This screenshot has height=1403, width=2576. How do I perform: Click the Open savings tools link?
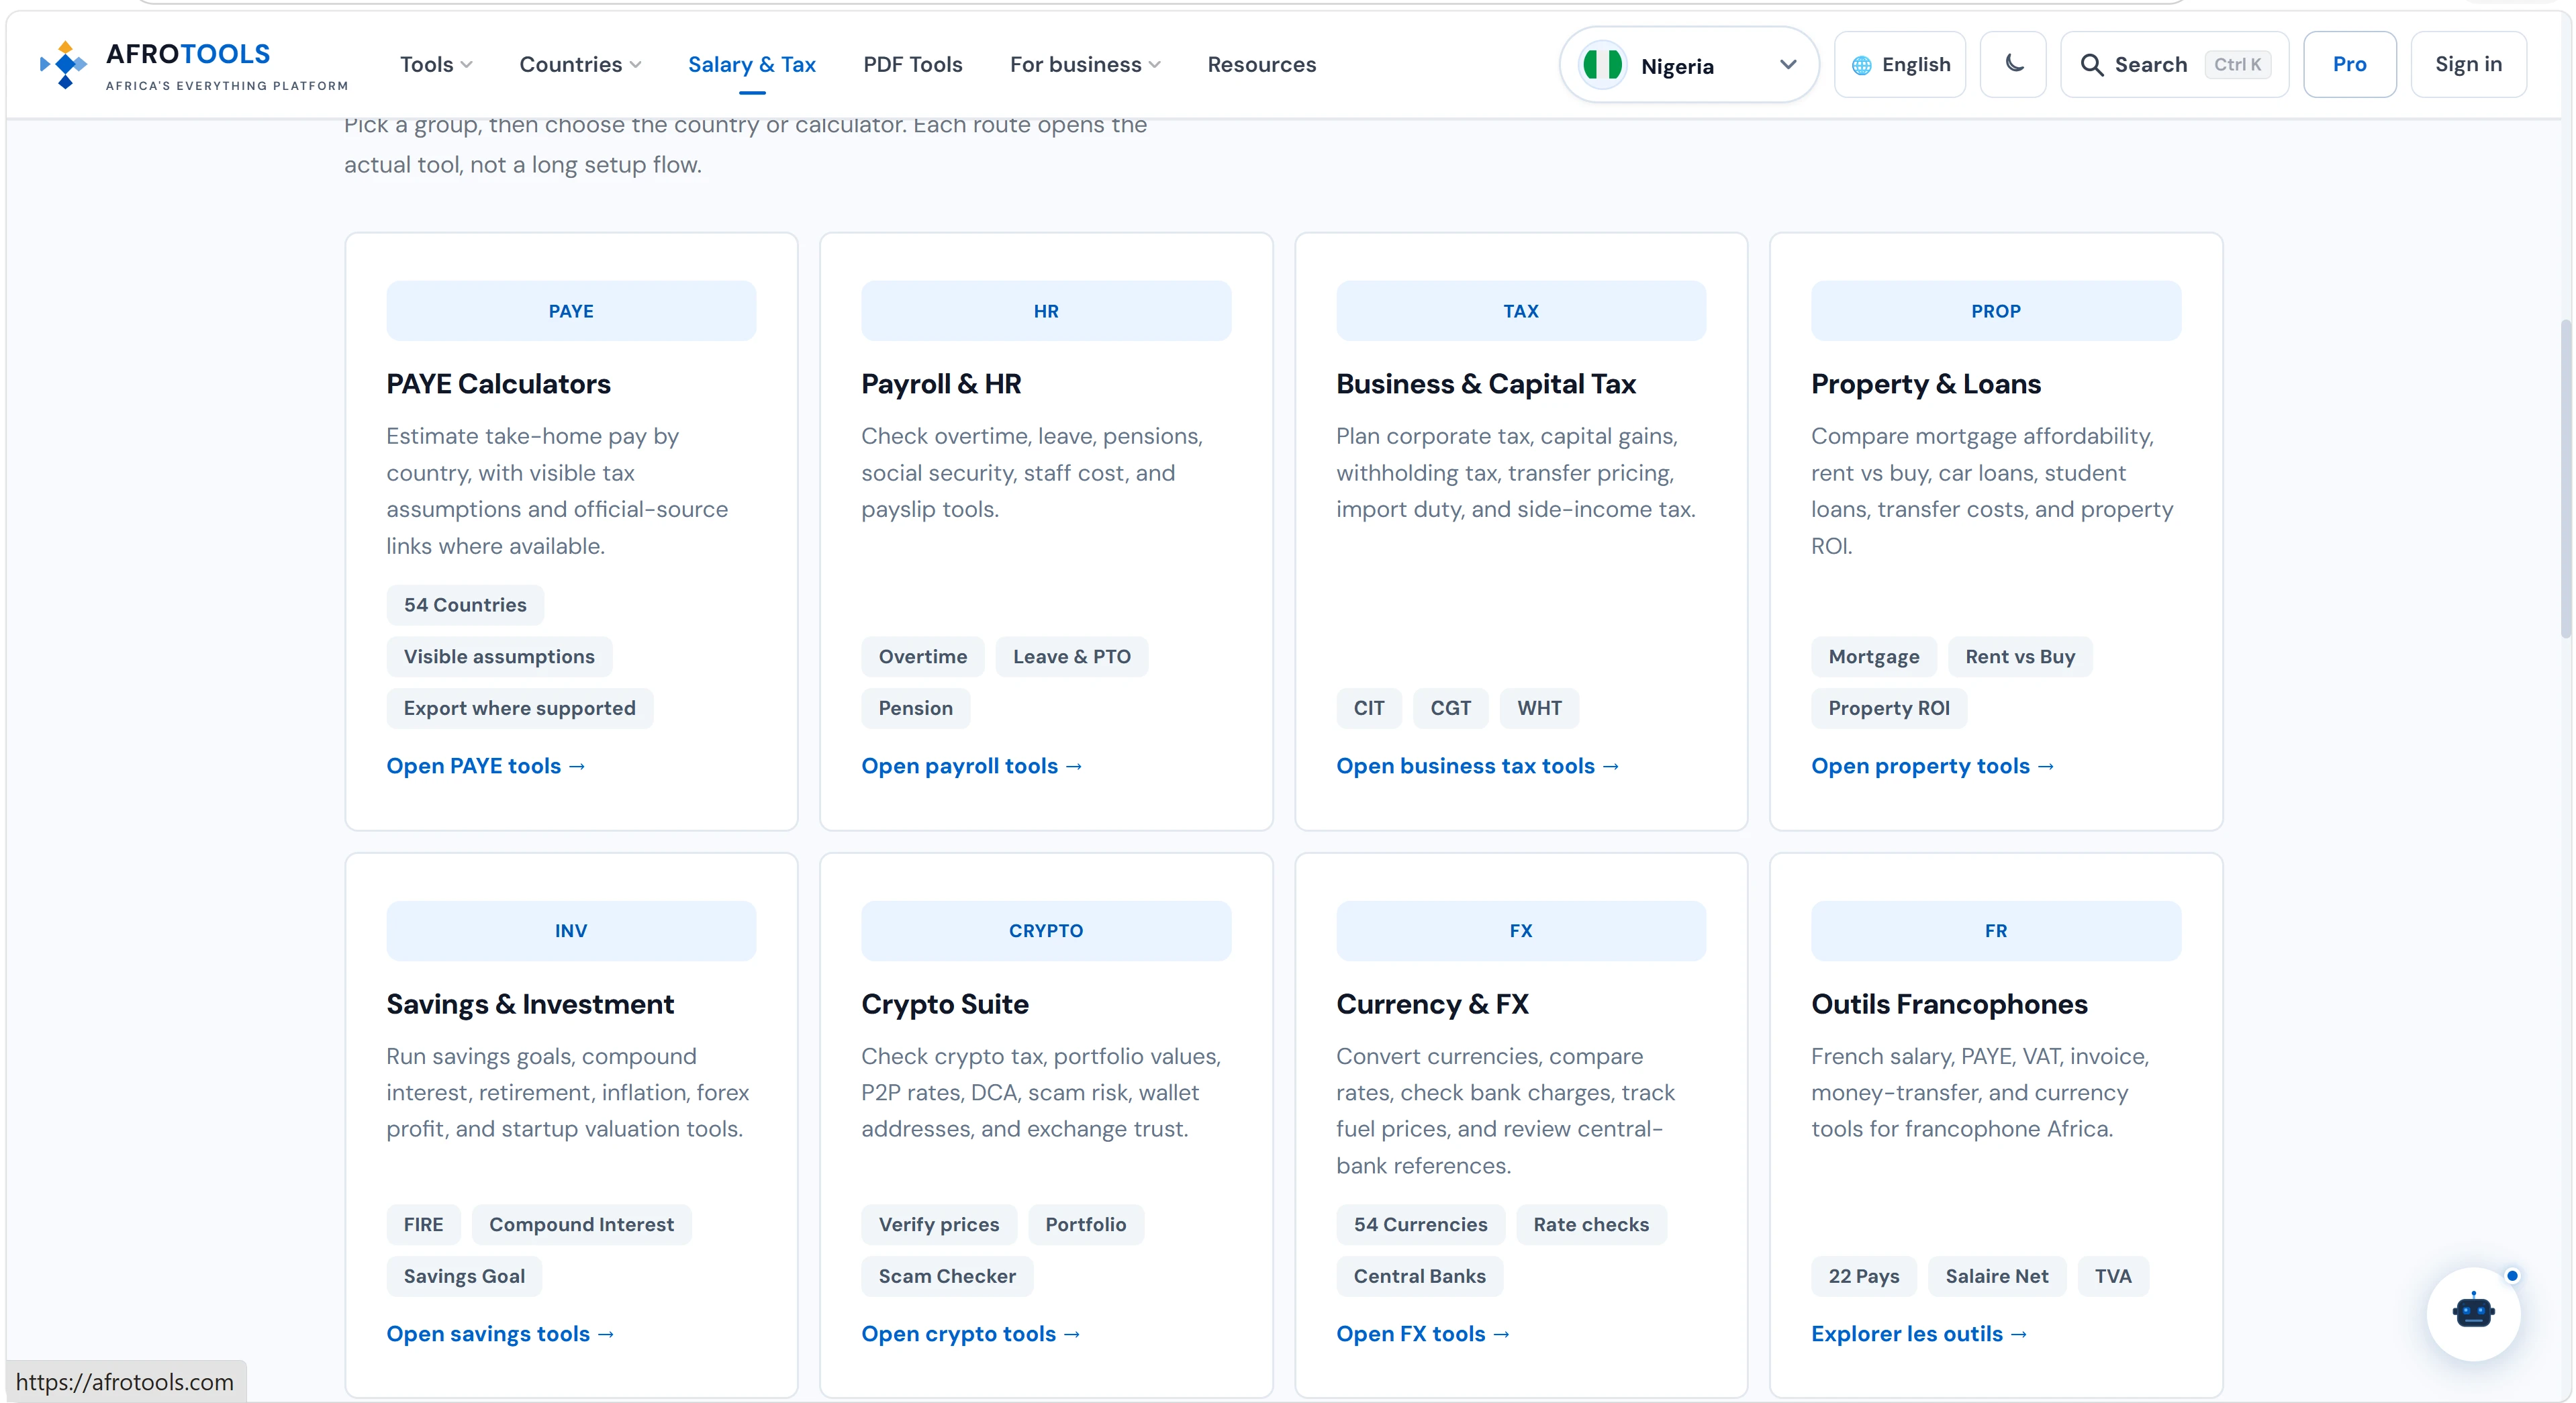pyautogui.click(x=500, y=1334)
